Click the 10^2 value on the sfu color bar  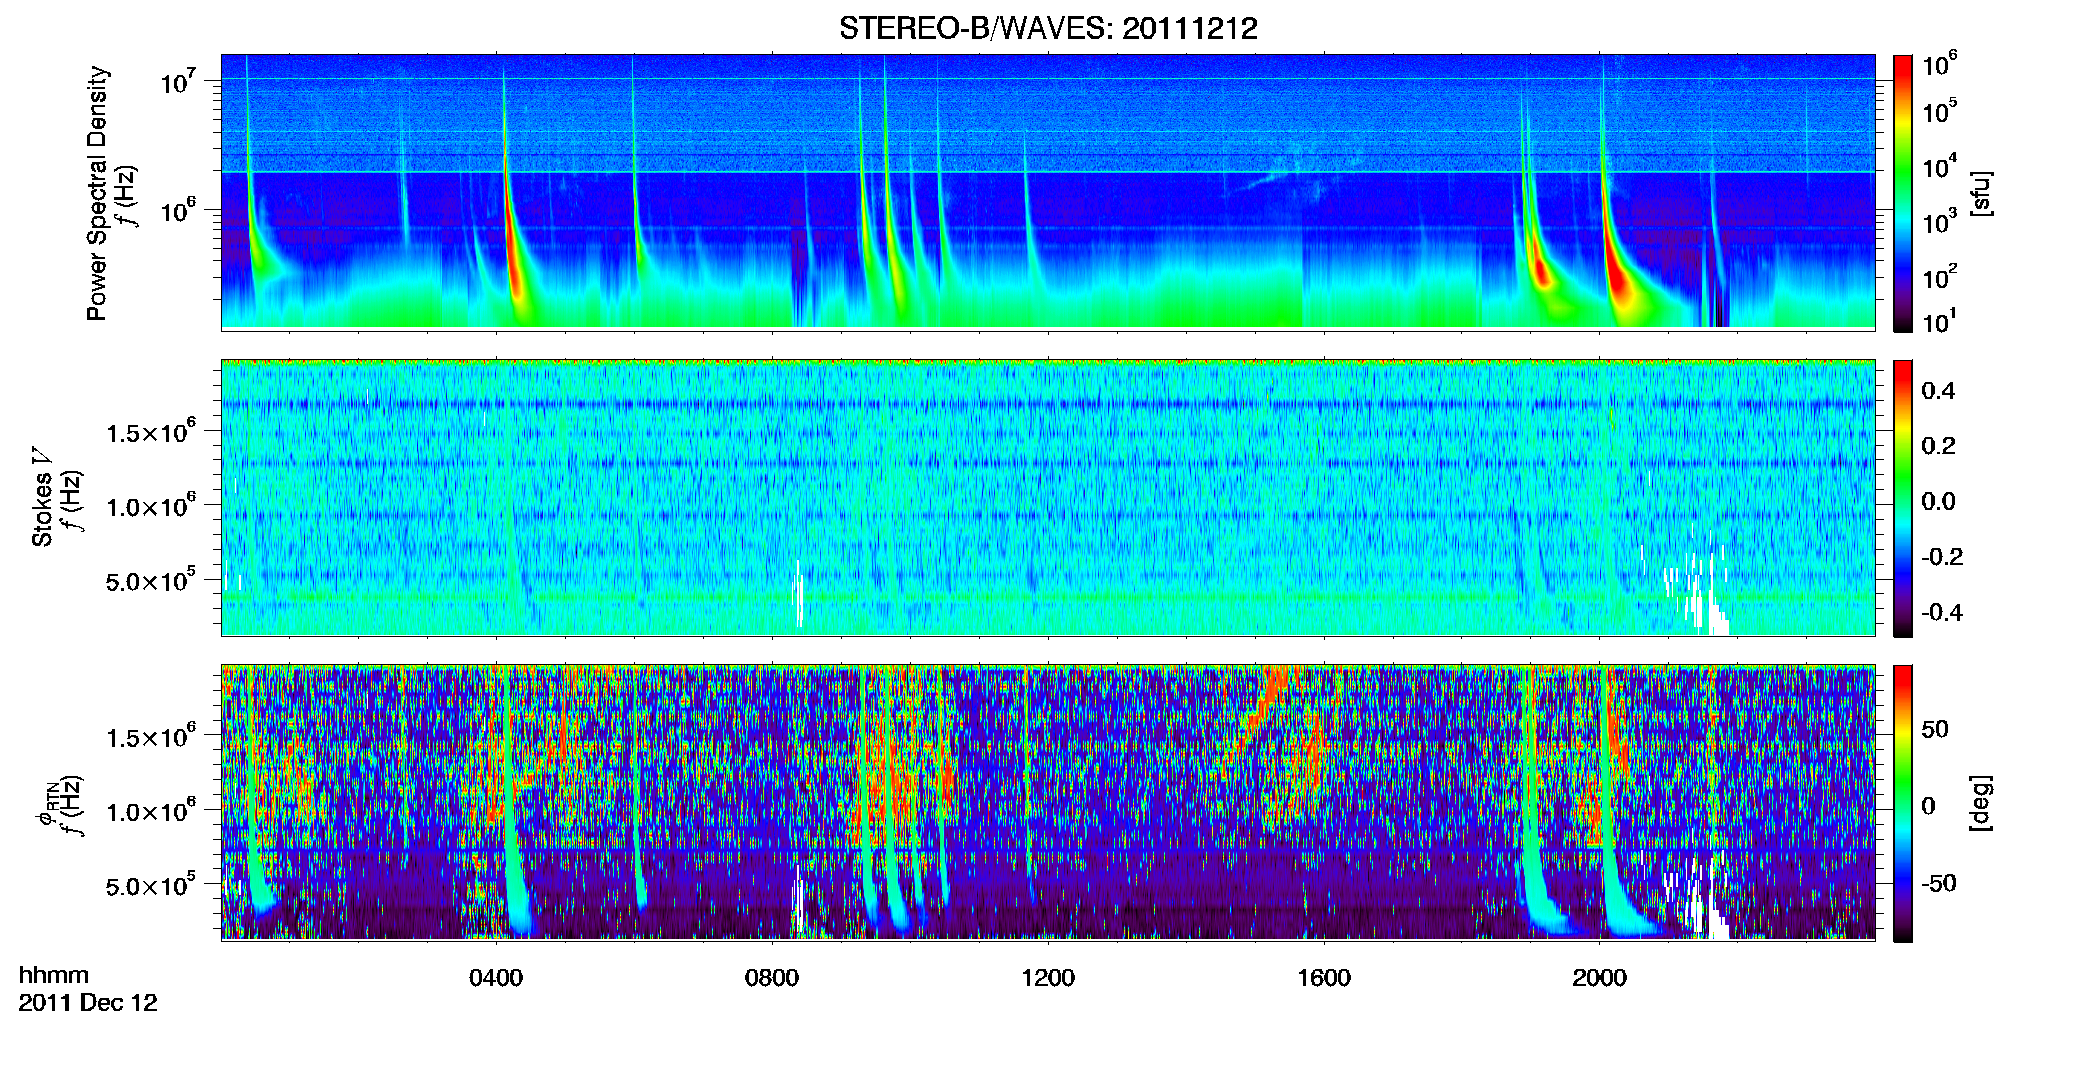pyautogui.click(x=1940, y=277)
